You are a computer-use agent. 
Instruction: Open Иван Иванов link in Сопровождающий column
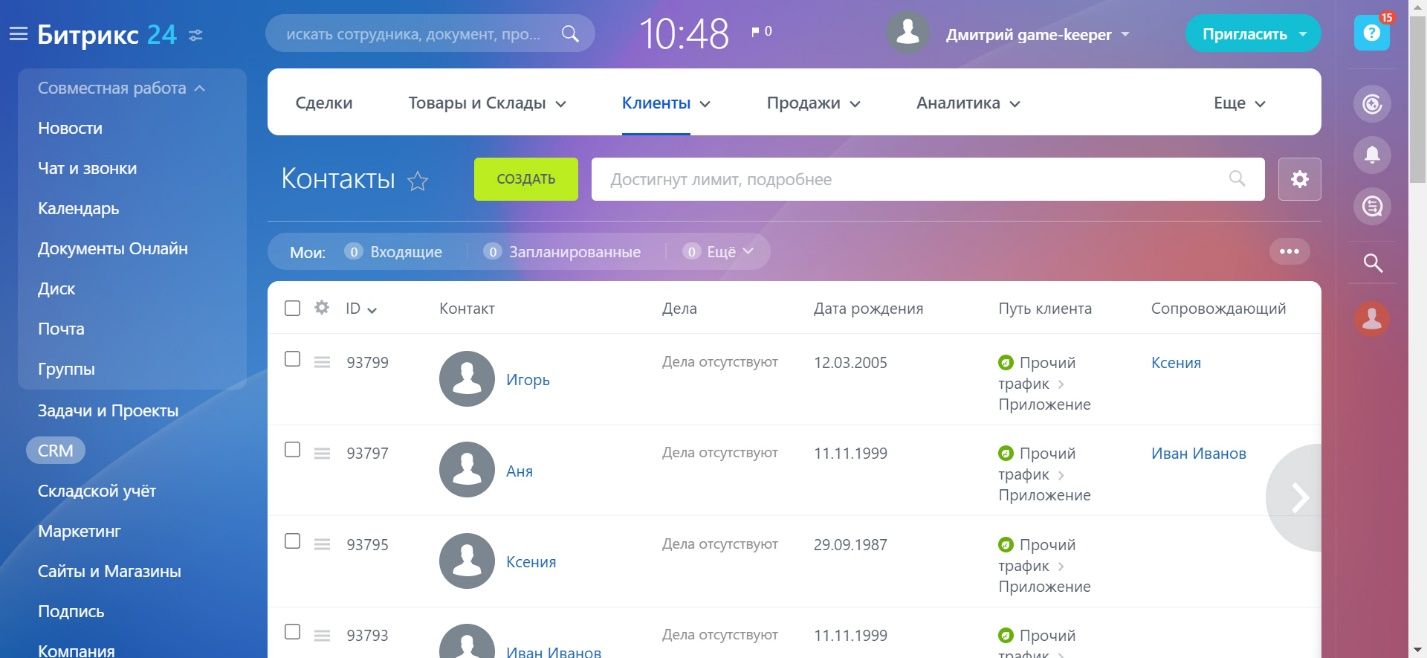point(1199,453)
